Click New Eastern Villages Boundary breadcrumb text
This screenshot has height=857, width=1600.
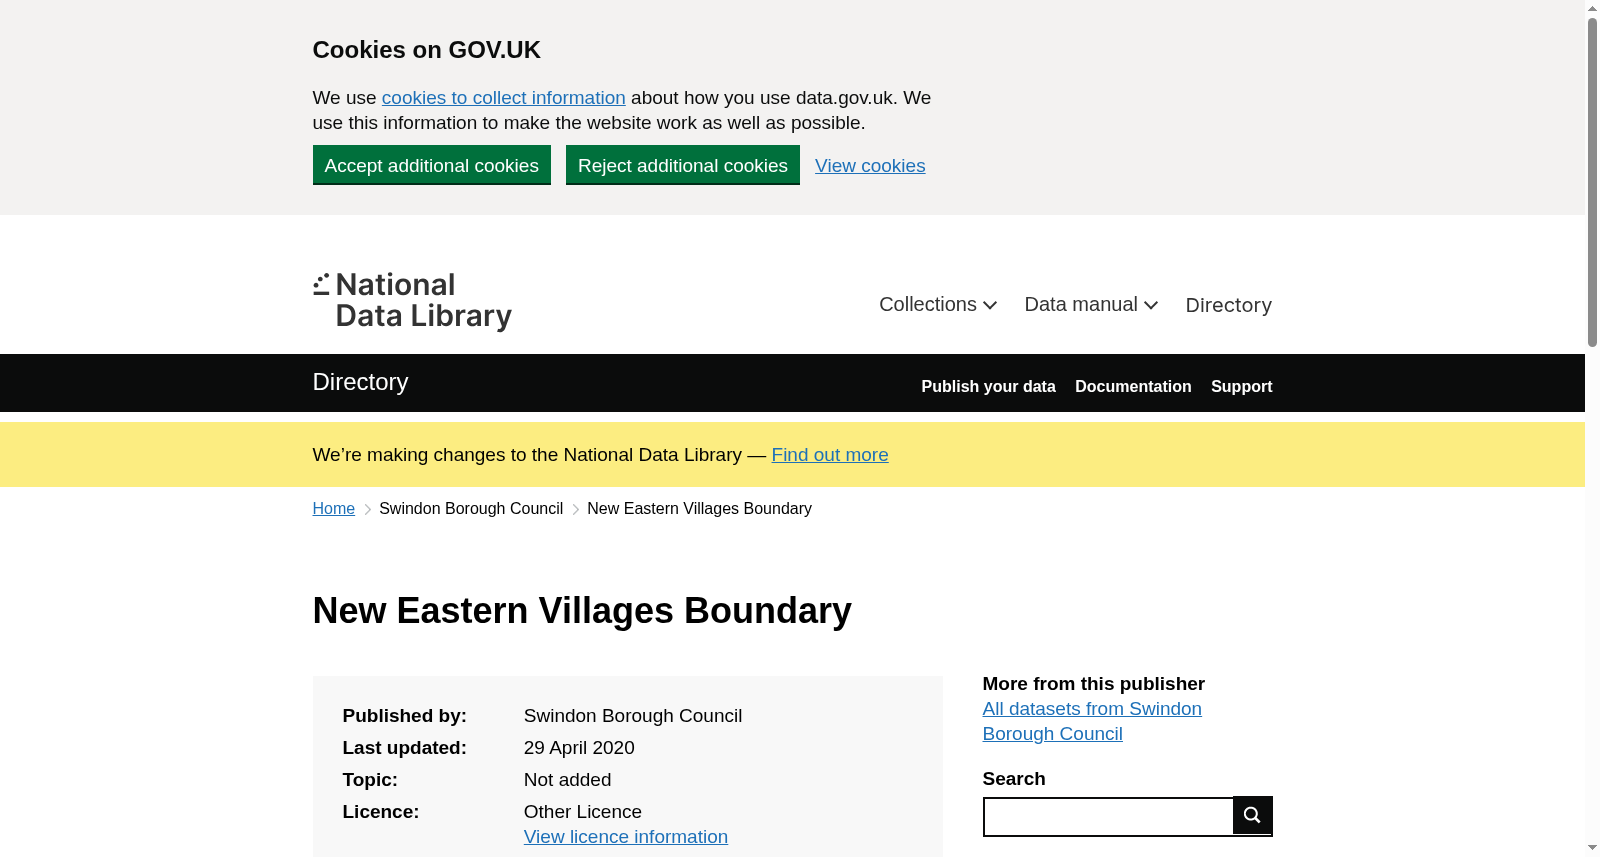tap(699, 509)
